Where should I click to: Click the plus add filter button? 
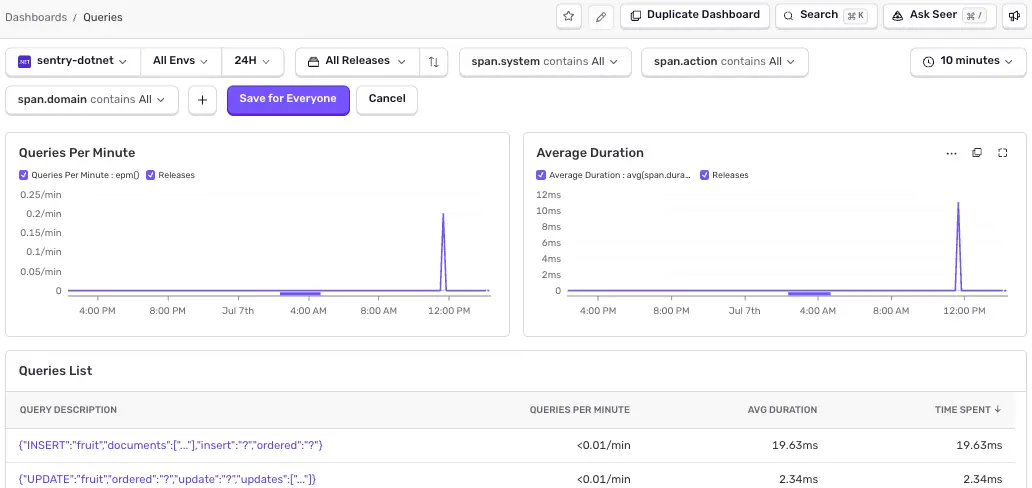(x=203, y=100)
